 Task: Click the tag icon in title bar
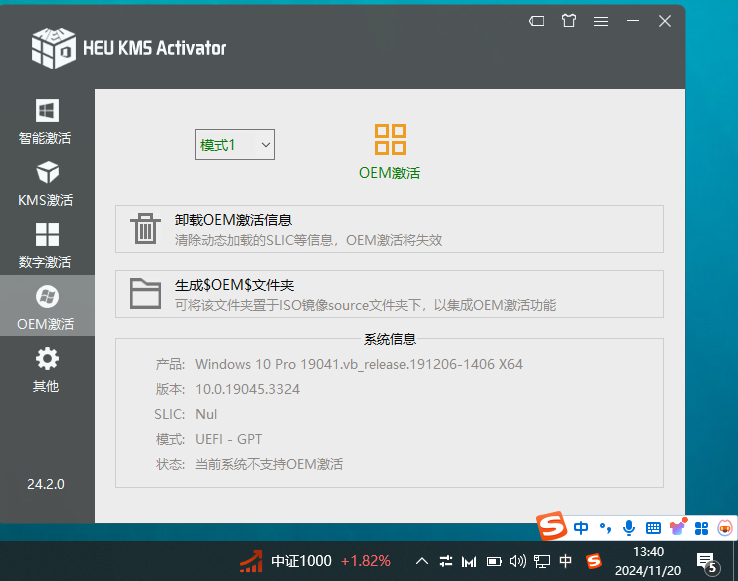(x=537, y=21)
